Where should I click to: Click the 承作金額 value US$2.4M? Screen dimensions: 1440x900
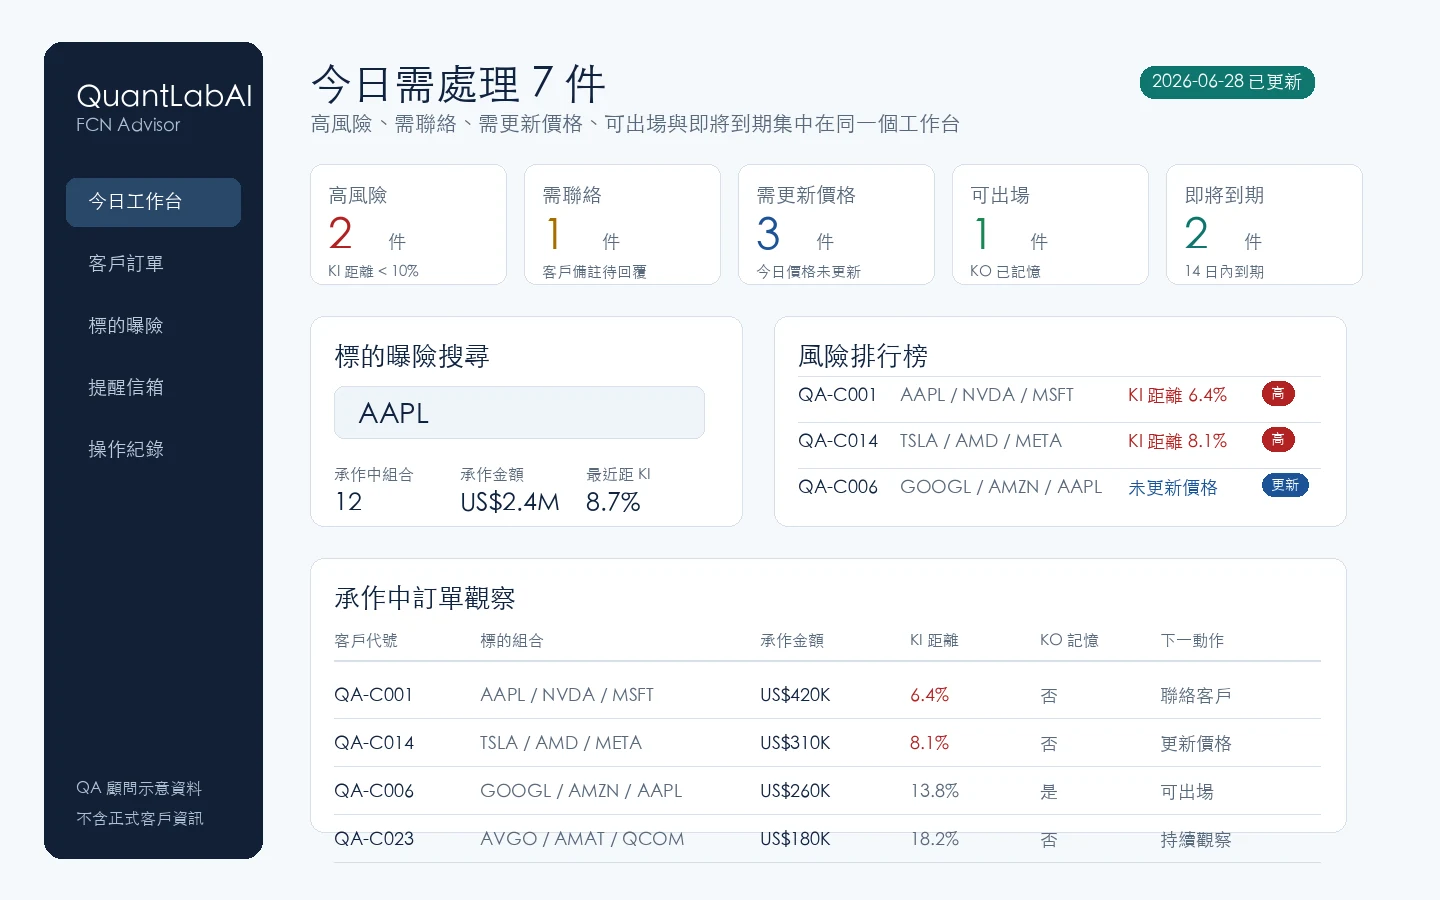point(510,502)
